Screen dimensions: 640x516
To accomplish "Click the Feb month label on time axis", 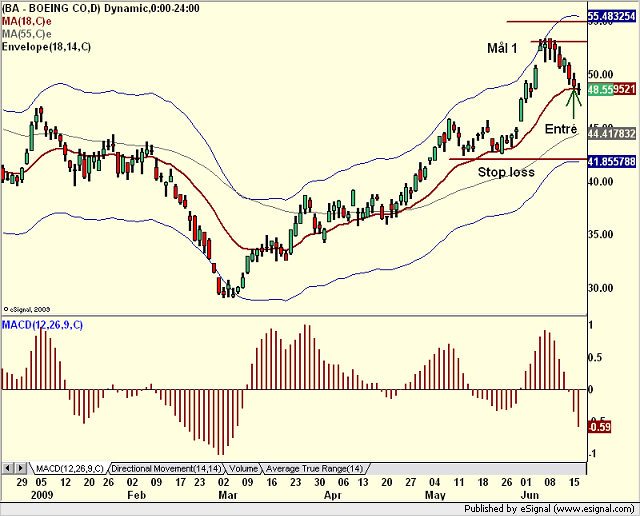I will click(x=136, y=495).
